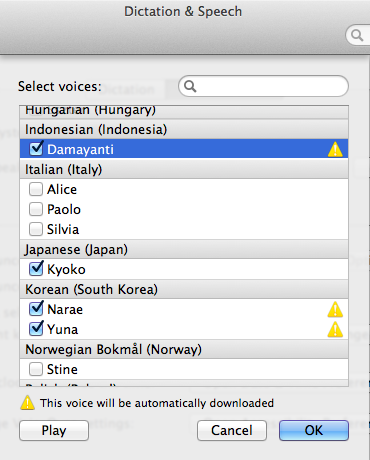Uncheck the Narae voice
The image size is (370, 460).
(x=36, y=309)
